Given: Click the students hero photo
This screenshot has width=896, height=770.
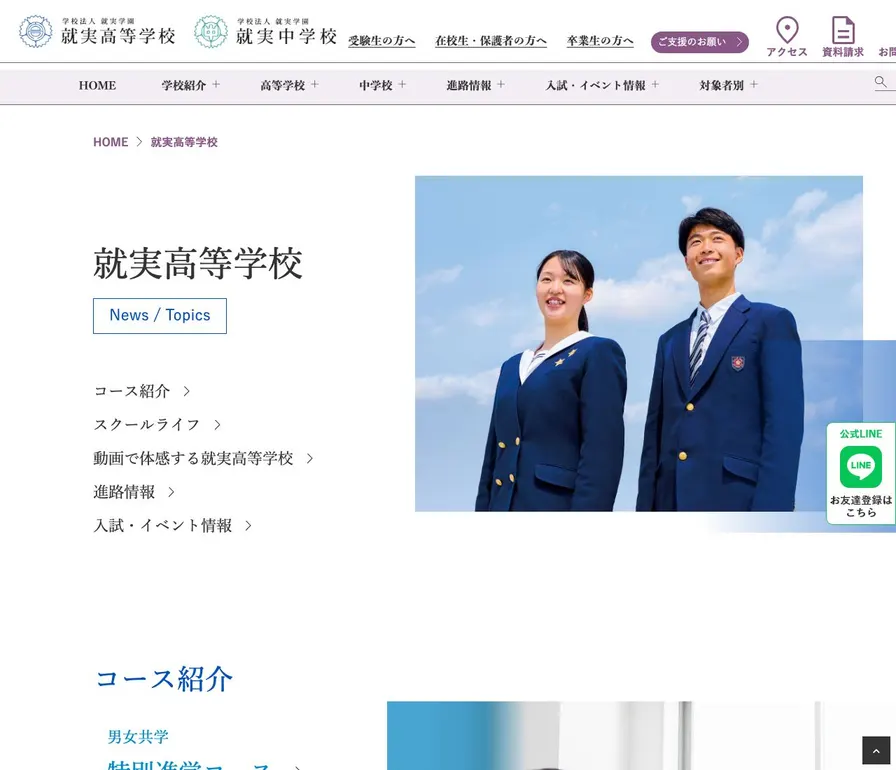Looking at the screenshot, I should click(639, 344).
